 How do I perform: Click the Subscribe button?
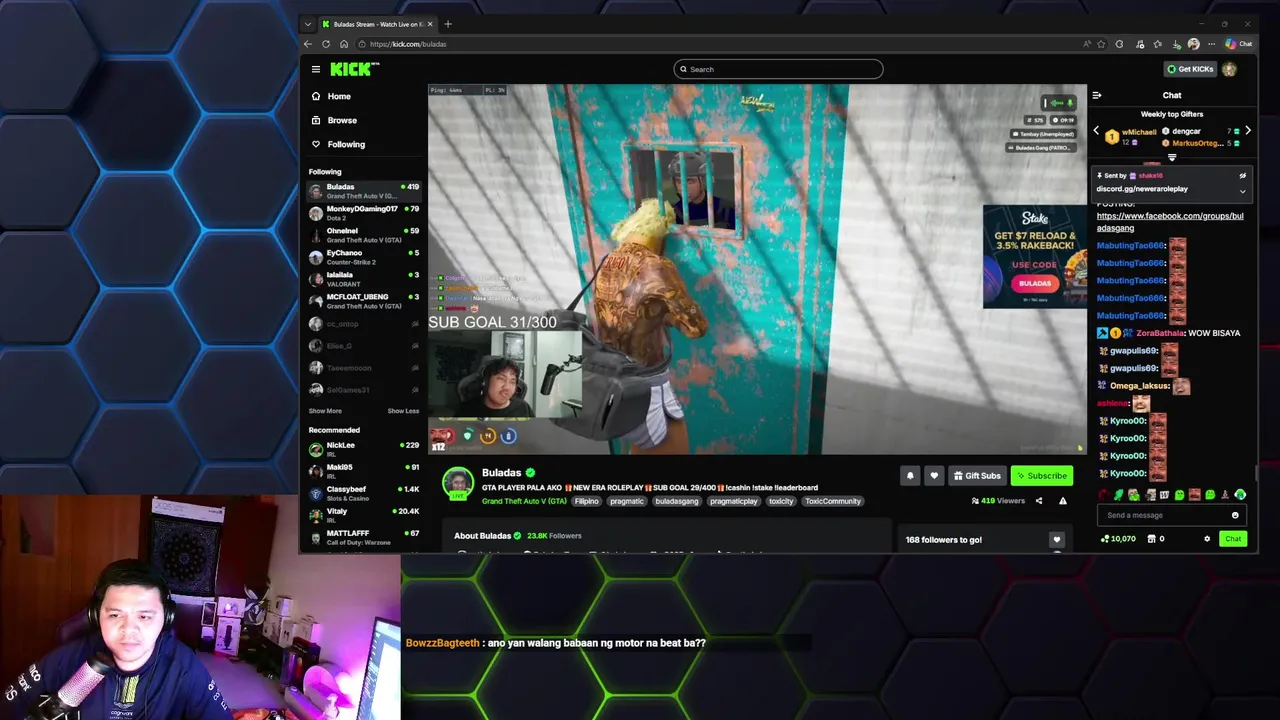[1042, 476]
